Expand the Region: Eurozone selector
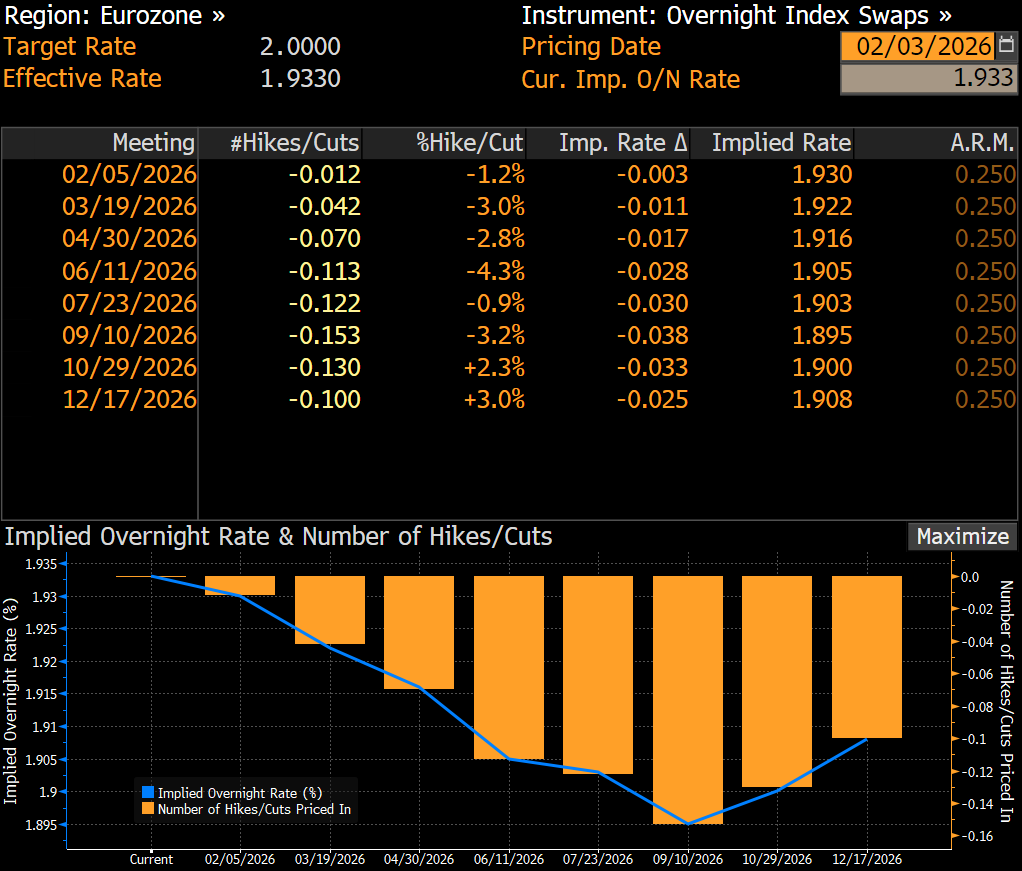The width and height of the screenshot is (1022, 871). point(115,16)
